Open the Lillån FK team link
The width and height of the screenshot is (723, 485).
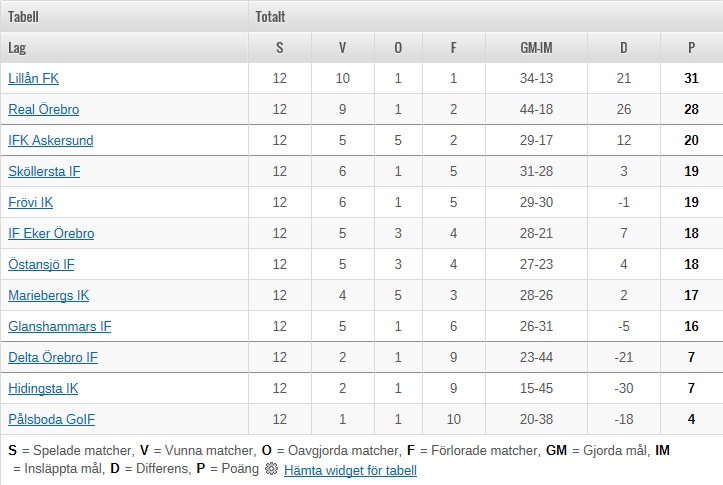click(x=34, y=78)
